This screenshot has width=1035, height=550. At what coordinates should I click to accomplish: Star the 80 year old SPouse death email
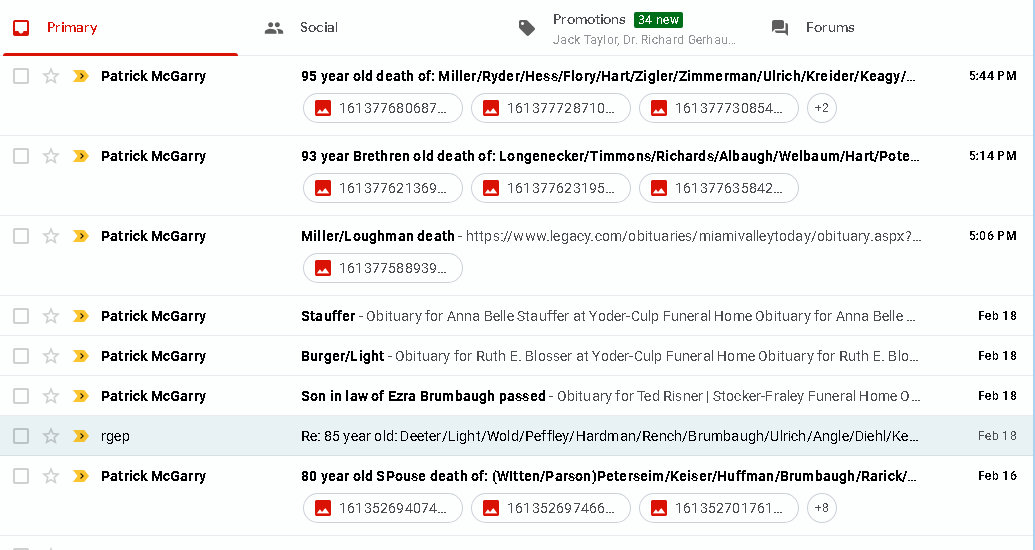(x=51, y=476)
